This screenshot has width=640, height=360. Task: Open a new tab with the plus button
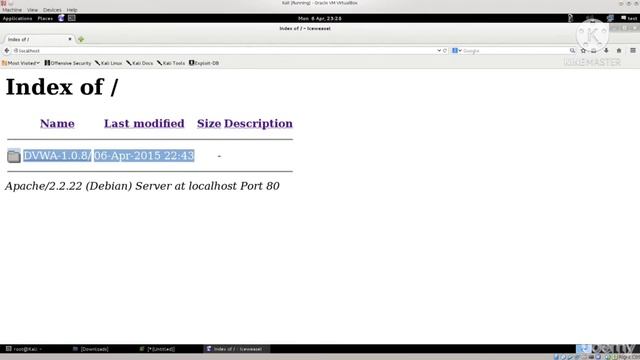tap(81, 39)
